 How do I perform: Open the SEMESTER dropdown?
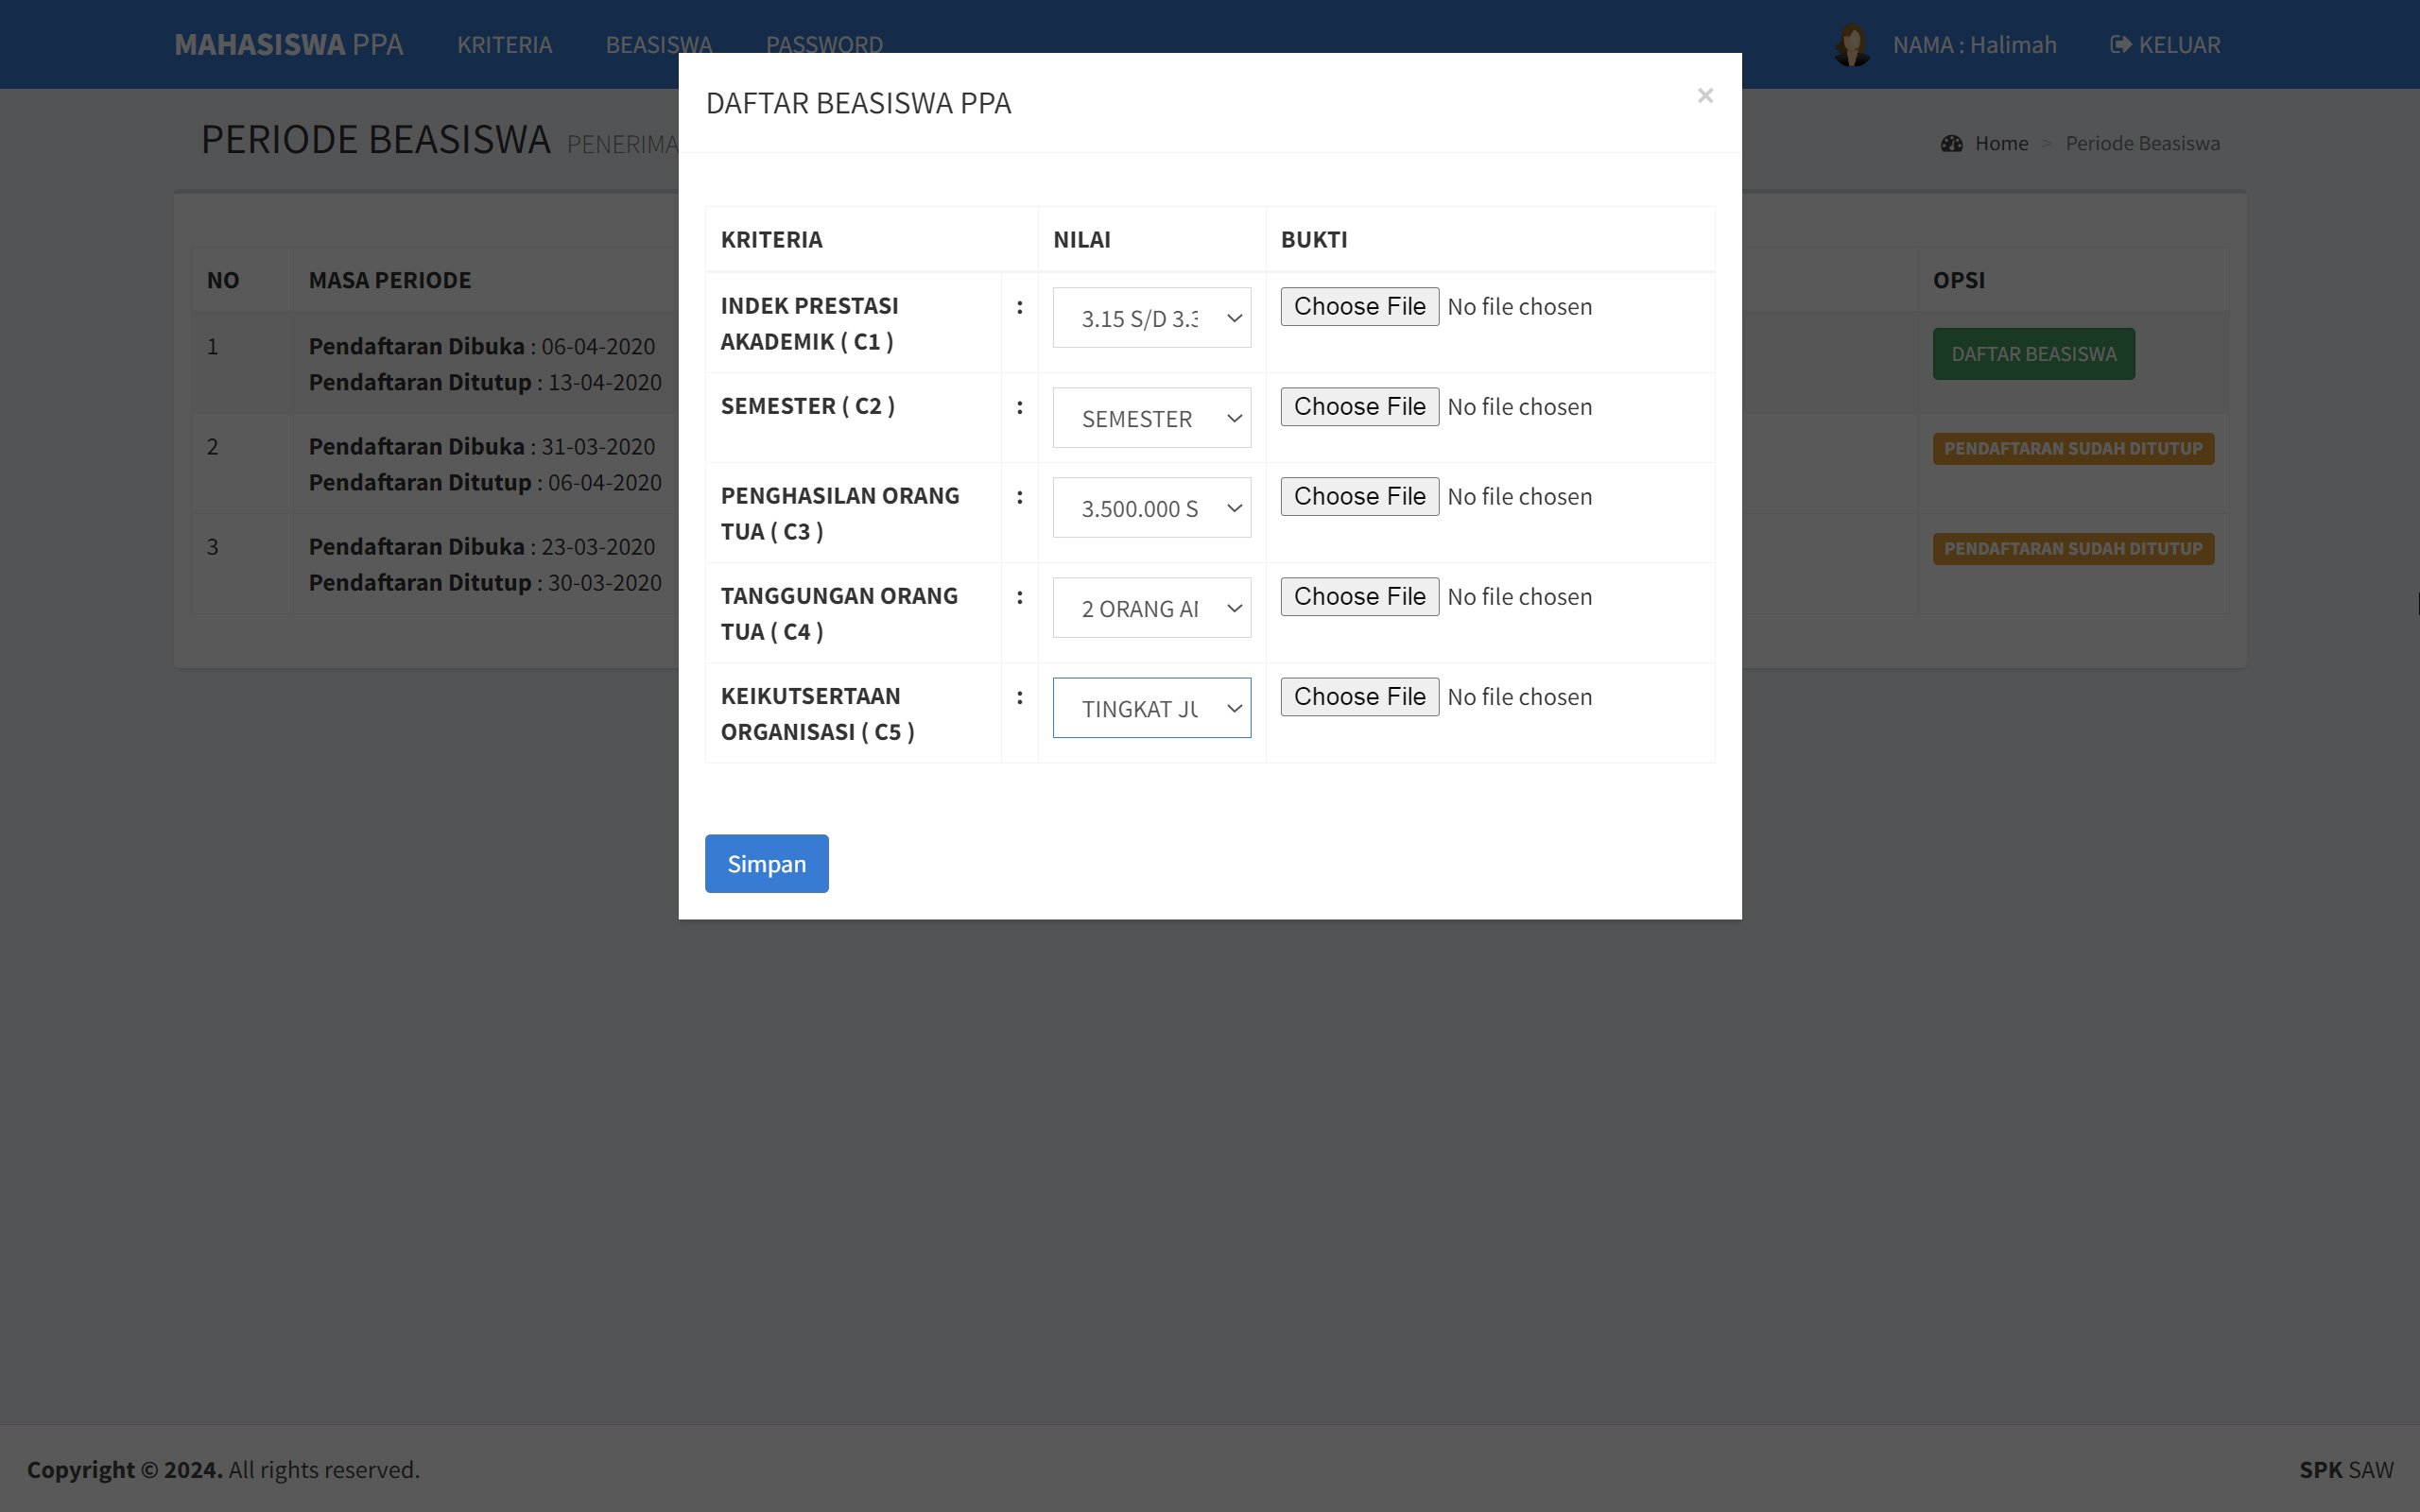[1151, 417]
